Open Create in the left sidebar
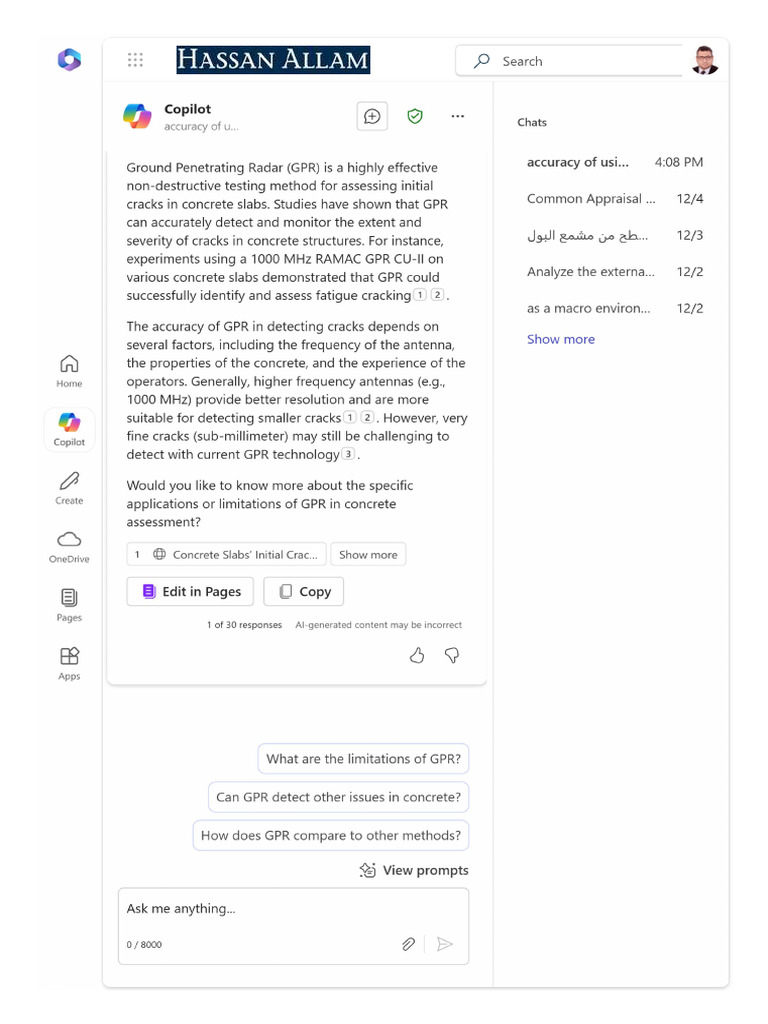The height and width of the screenshot is (1024, 768). [x=69, y=488]
